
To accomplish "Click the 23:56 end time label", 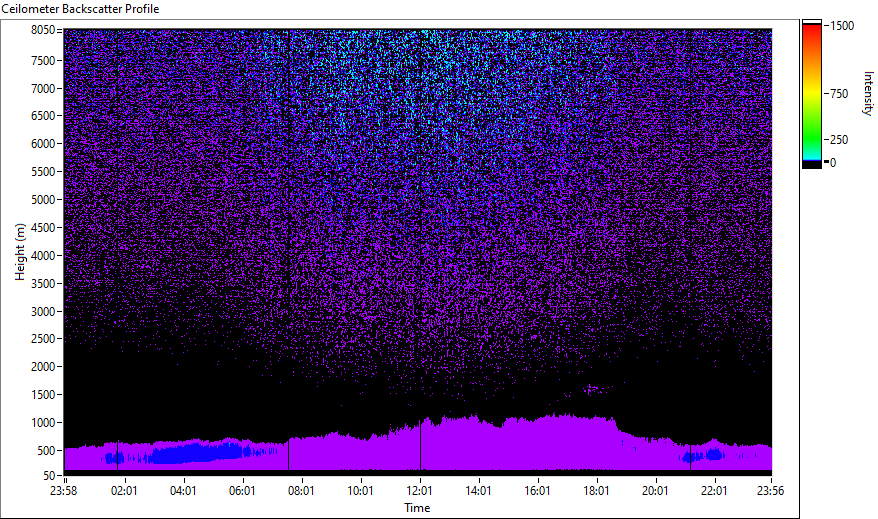I will [770, 491].
